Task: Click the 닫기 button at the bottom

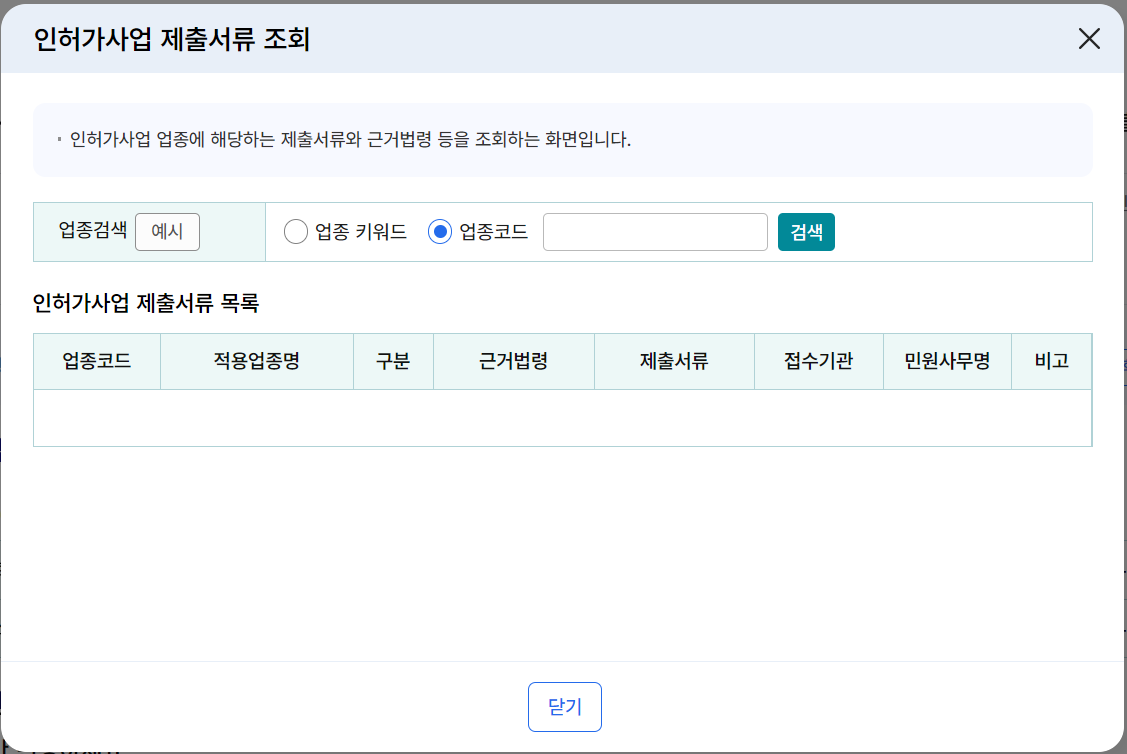Action: pyautogui.click(x=565, y=707)
